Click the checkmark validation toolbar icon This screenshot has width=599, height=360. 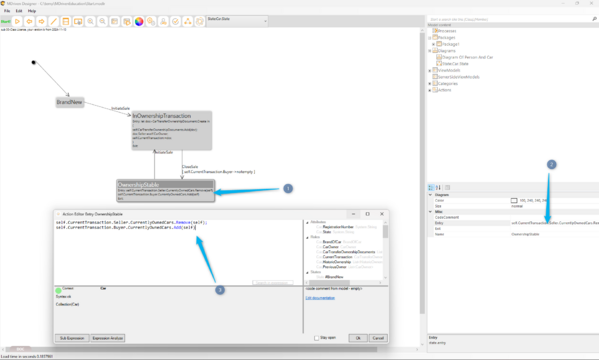(x=175, y=21)
